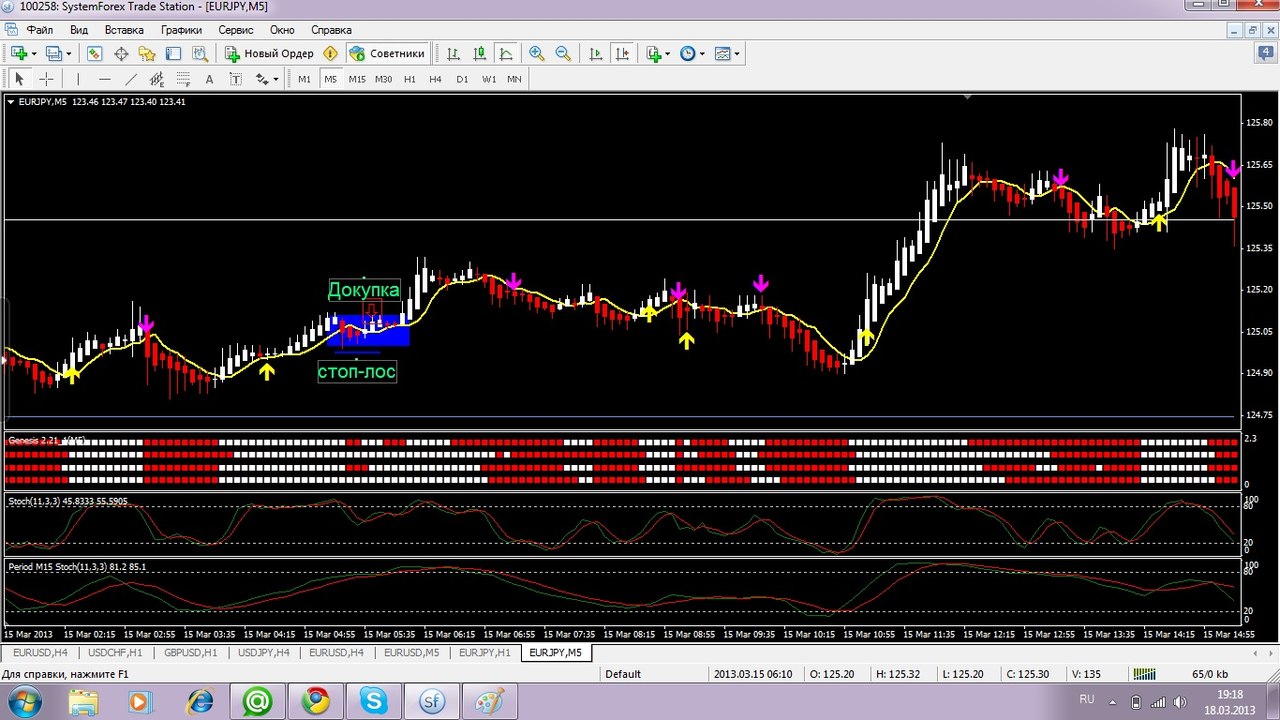Zoom in on the chart

click(537, 53)
